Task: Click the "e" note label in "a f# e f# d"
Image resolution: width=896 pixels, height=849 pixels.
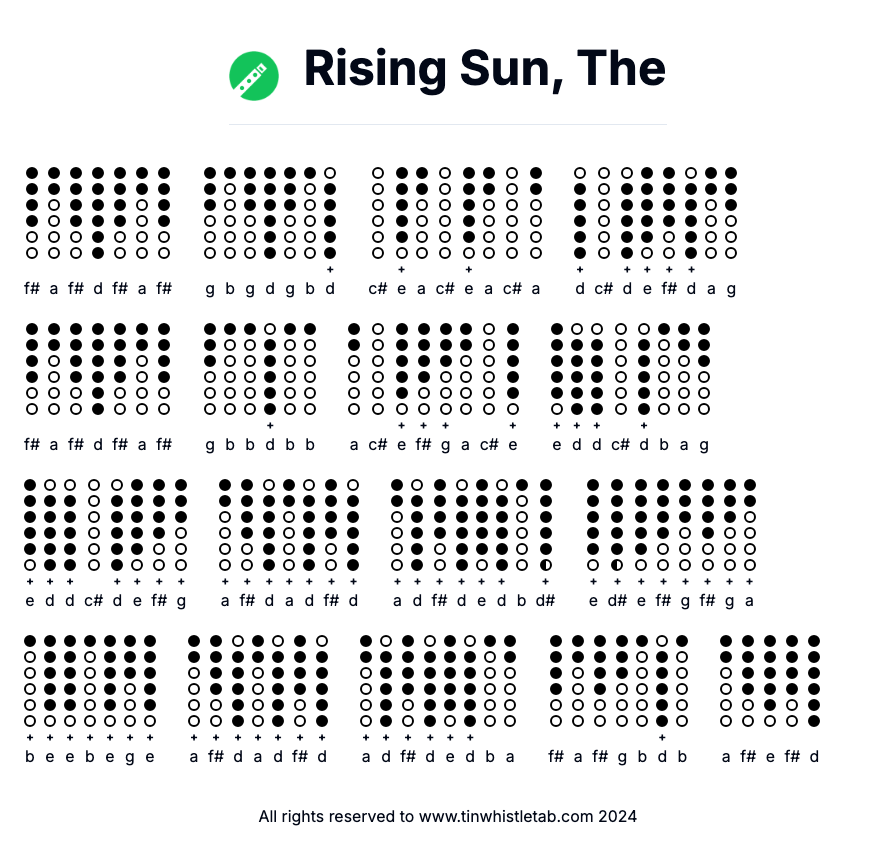Action: pyautogui.click(x=770, y=757)
